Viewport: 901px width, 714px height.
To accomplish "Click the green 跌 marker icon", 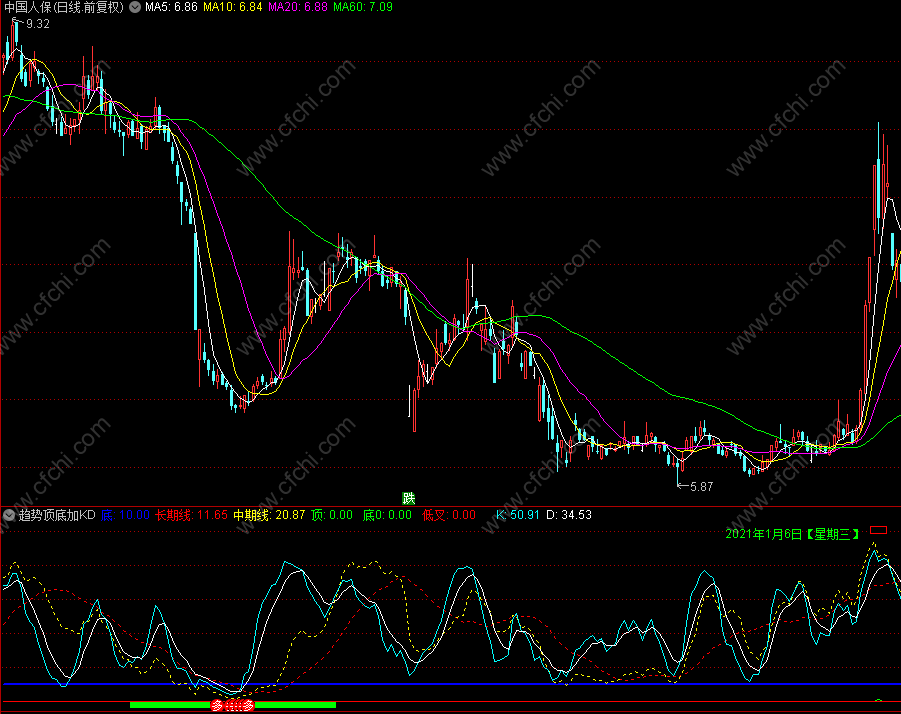I will point(409,498).
